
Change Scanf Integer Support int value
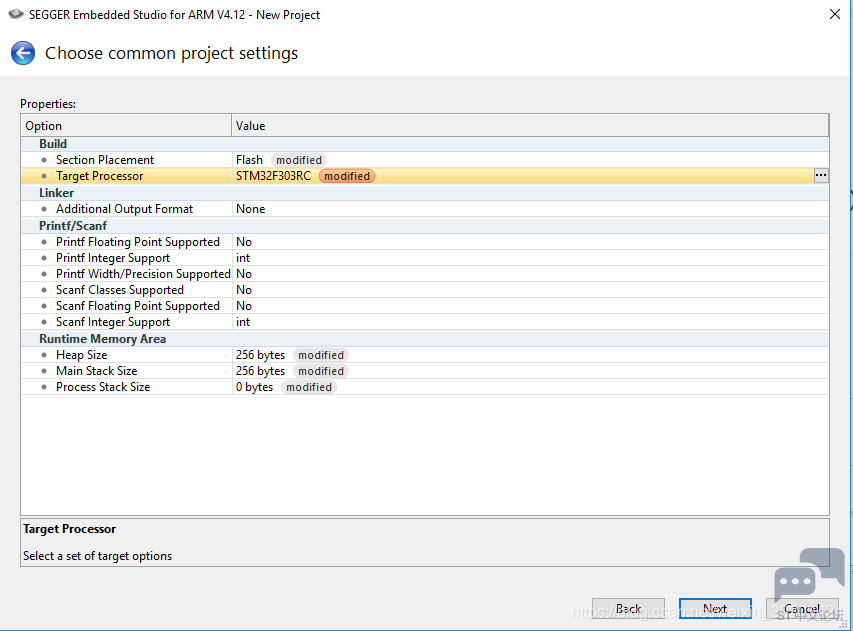tap(243, 322)
